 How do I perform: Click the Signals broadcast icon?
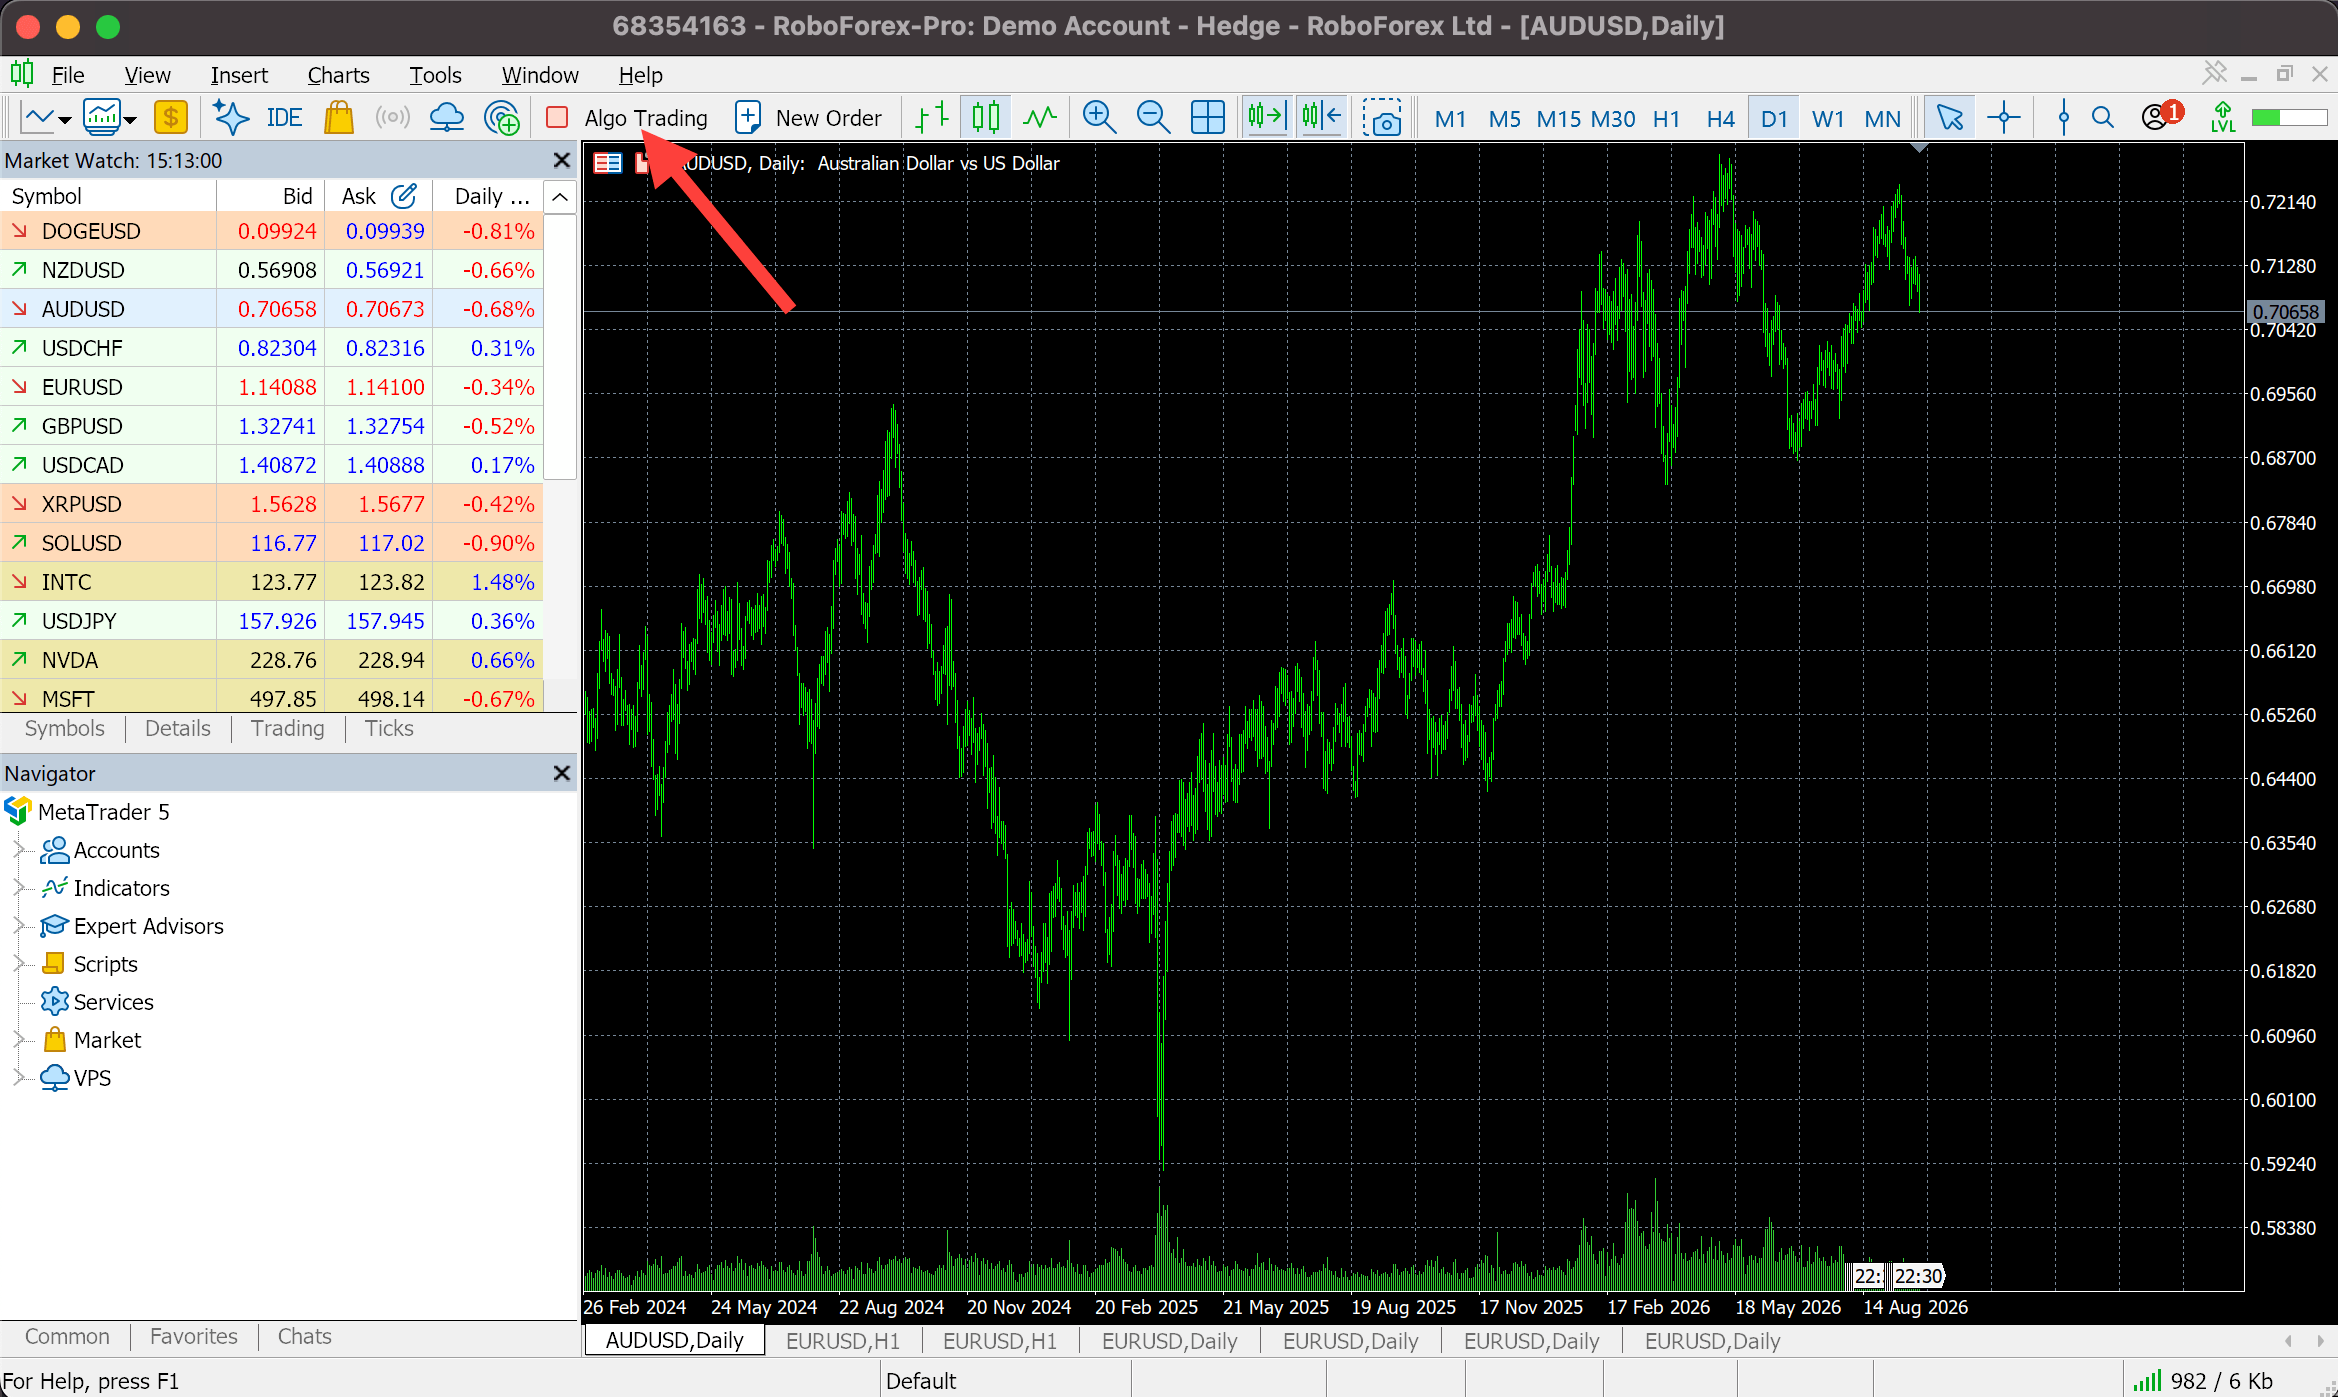coord(393,118)
